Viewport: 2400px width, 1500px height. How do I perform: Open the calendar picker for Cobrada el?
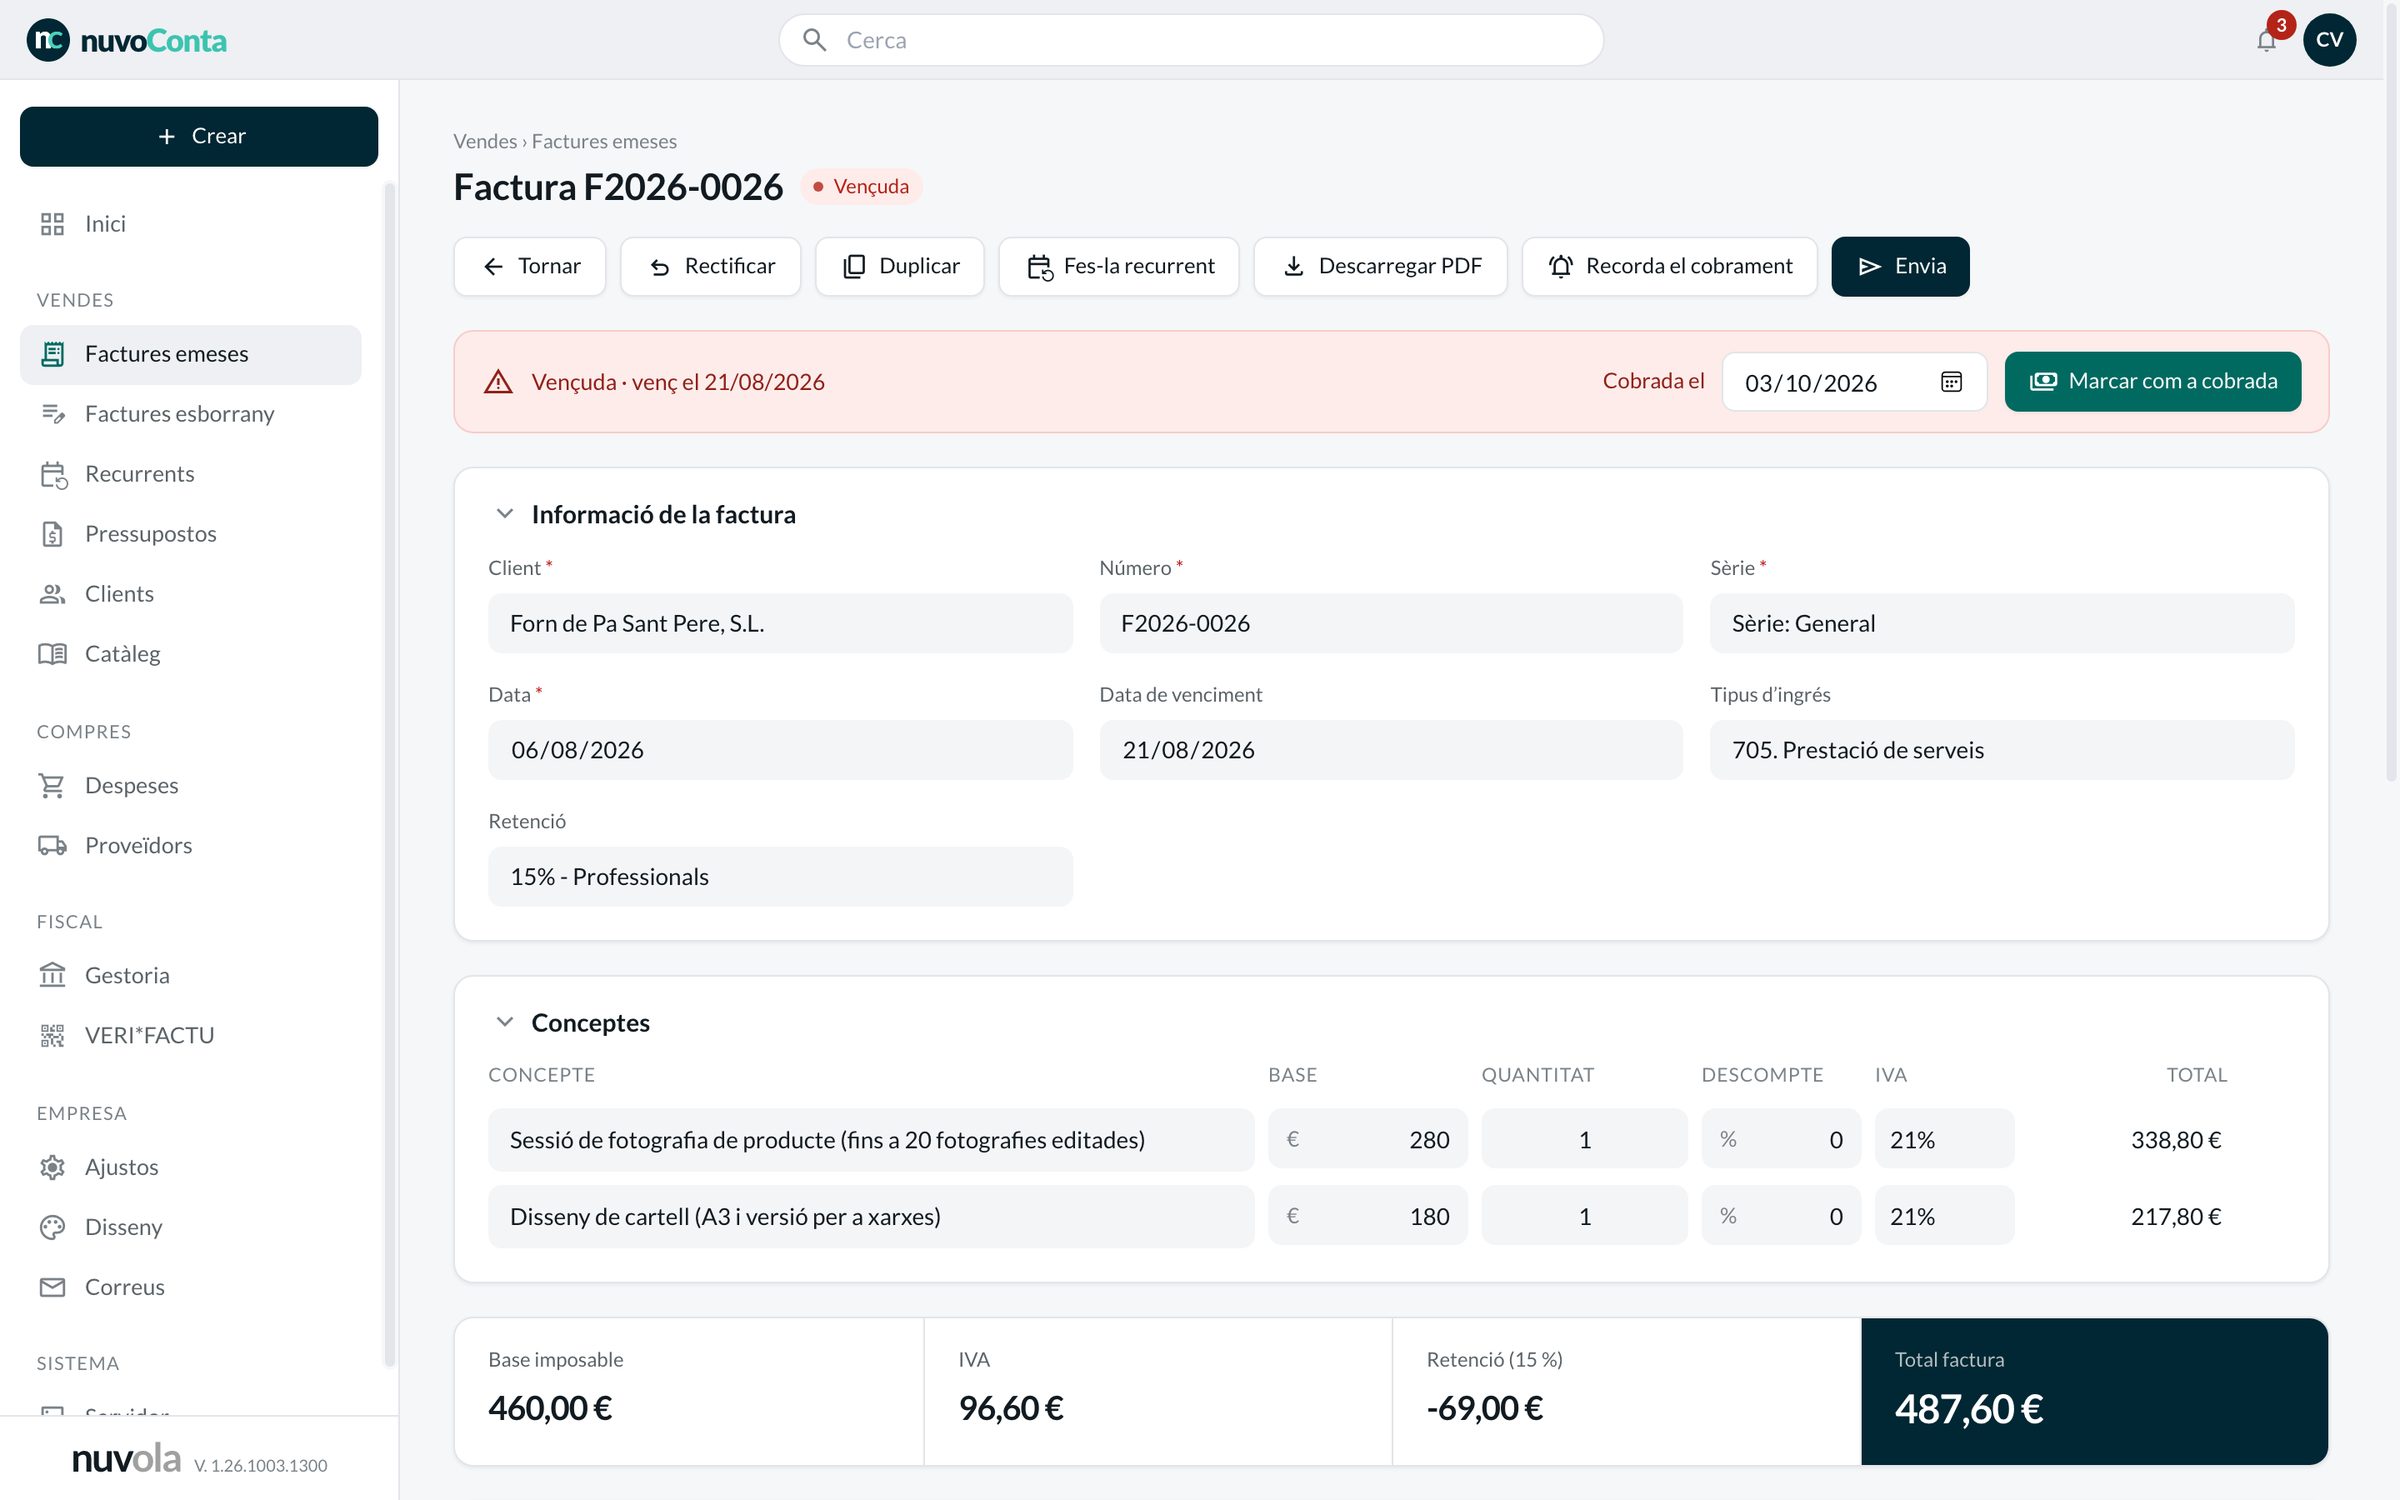pyautogui.click(x=1951, y=382)
